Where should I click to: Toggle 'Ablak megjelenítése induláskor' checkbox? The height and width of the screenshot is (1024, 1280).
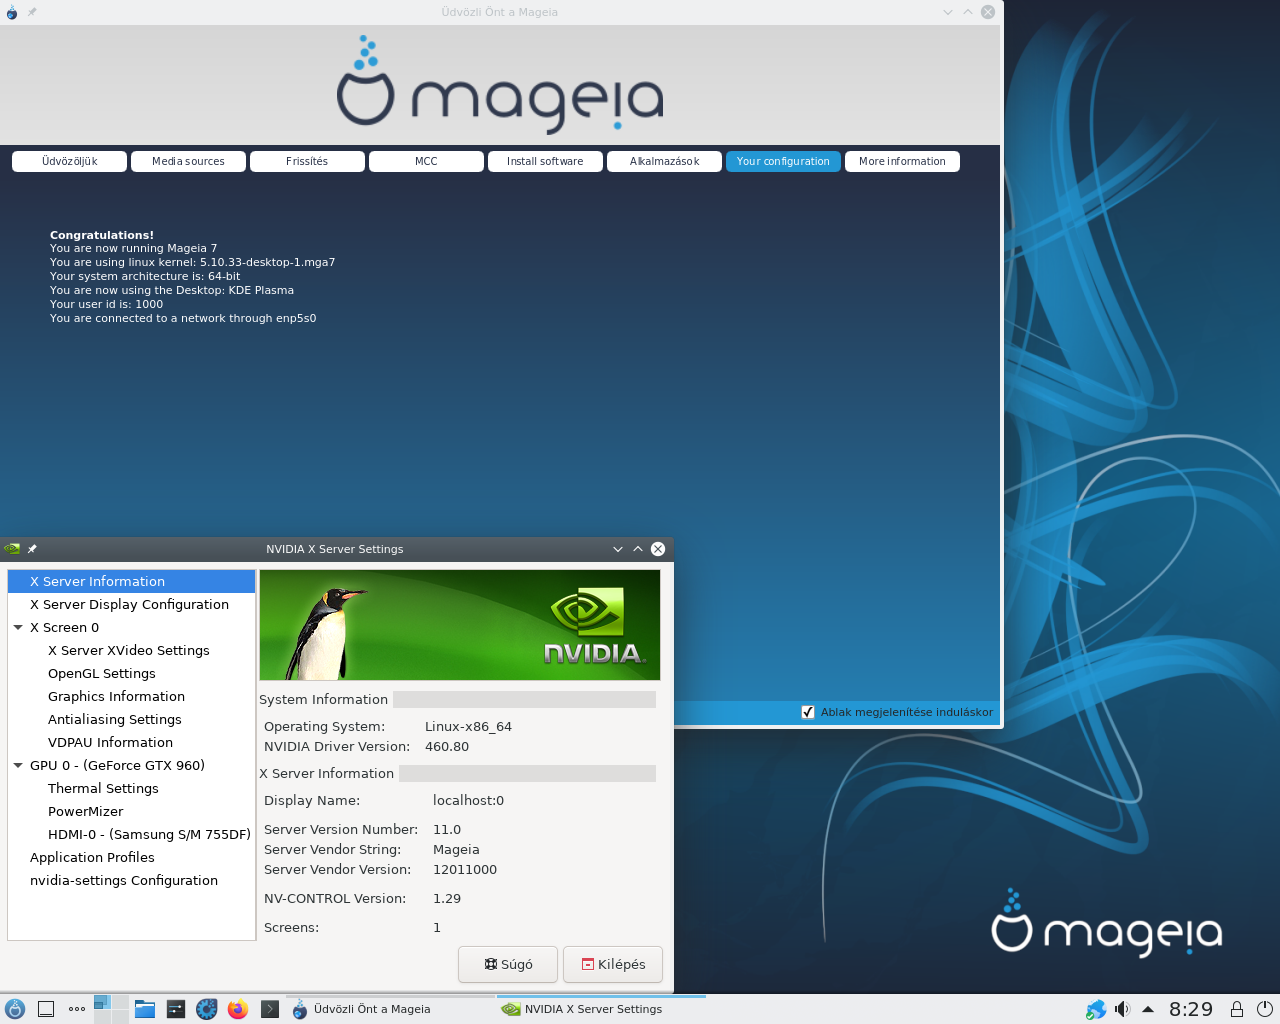pos(808,712)
